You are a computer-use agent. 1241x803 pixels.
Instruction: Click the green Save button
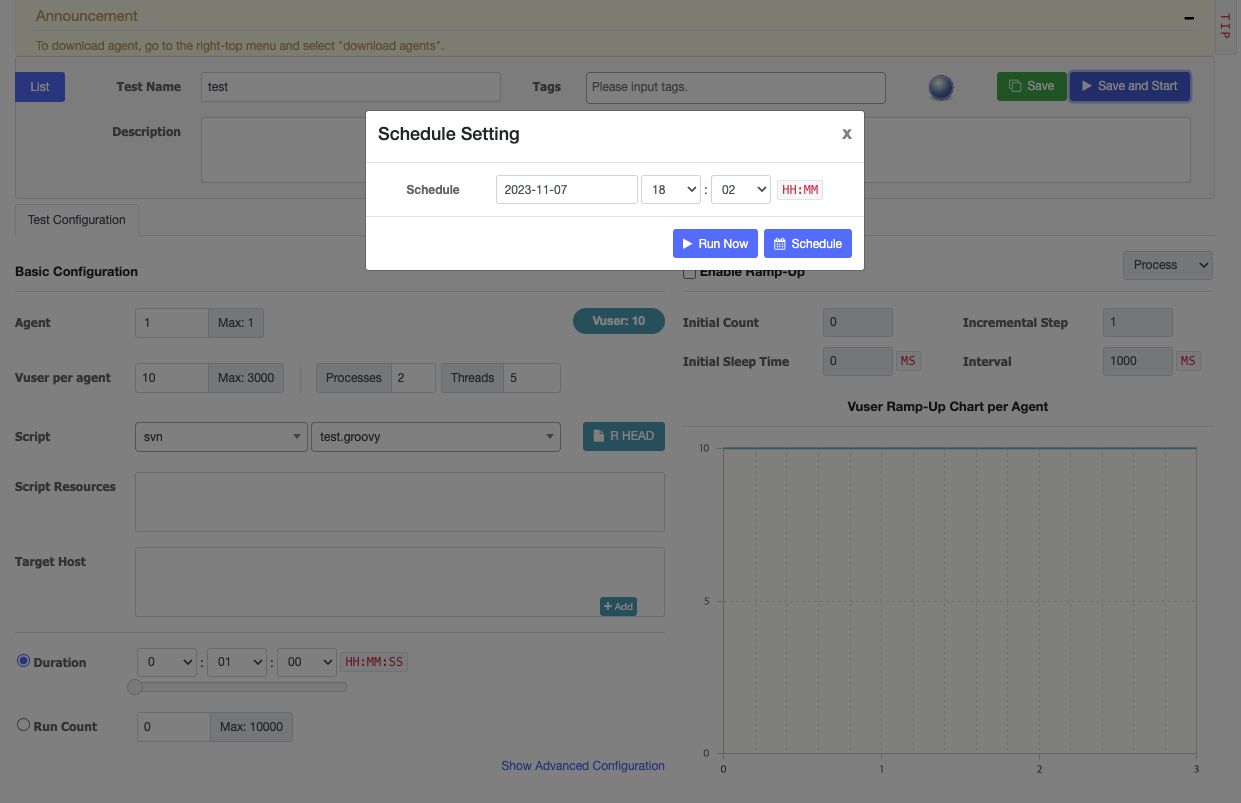(1031, 86)
